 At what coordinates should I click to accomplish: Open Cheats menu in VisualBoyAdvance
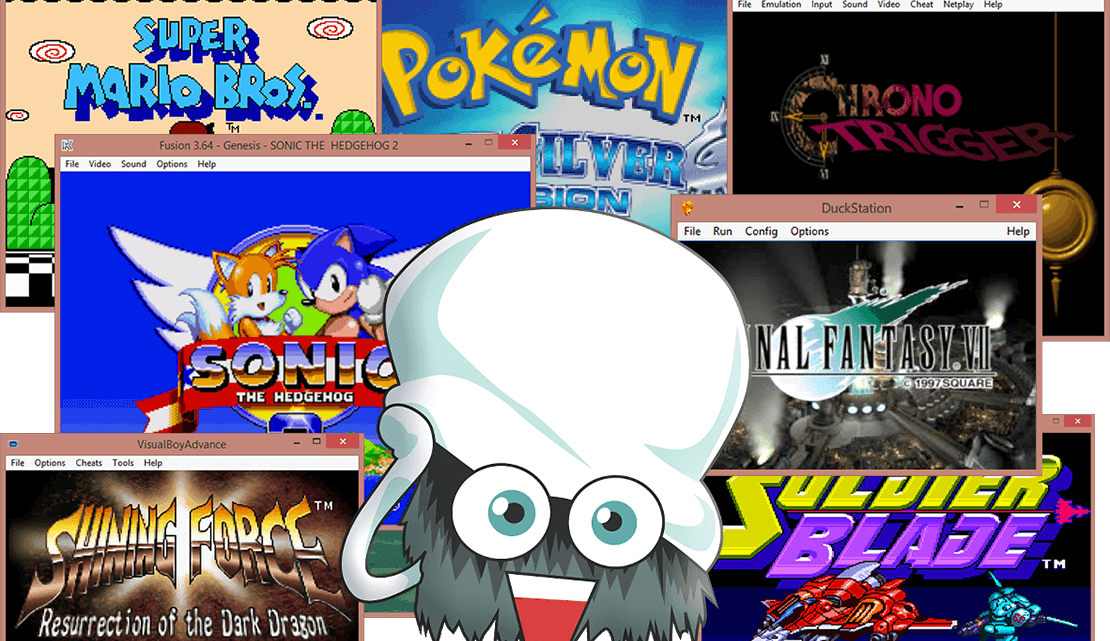pos(88,463)
